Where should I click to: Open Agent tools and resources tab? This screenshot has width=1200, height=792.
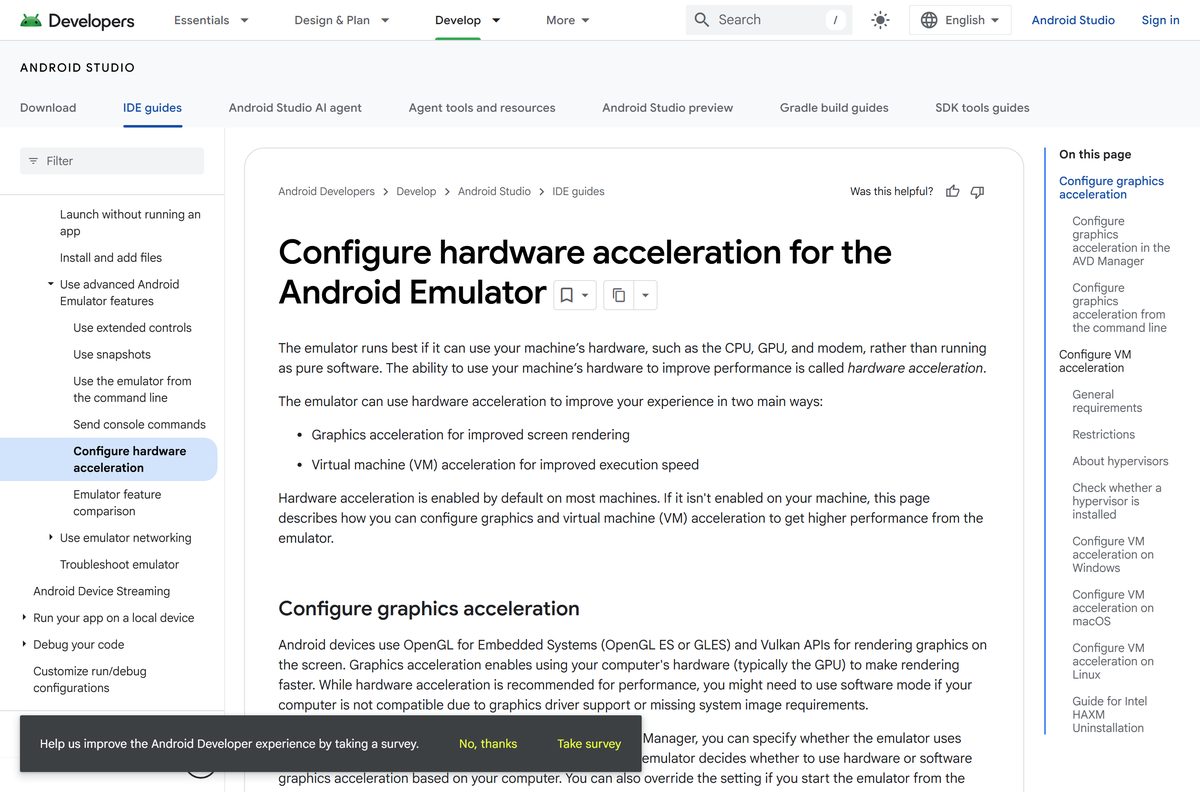point(482,108)
